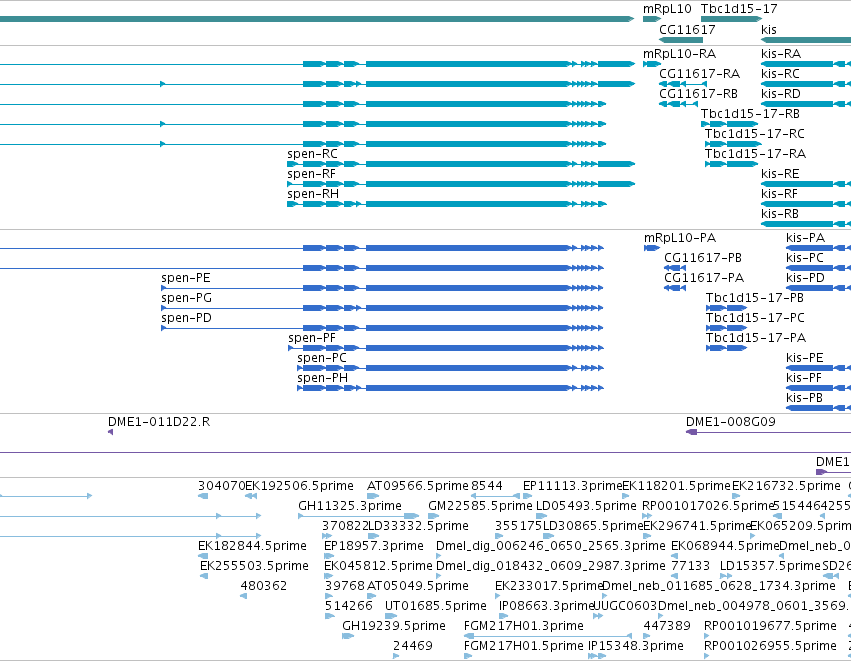Select the spen-PD protein label

point(186,318)
